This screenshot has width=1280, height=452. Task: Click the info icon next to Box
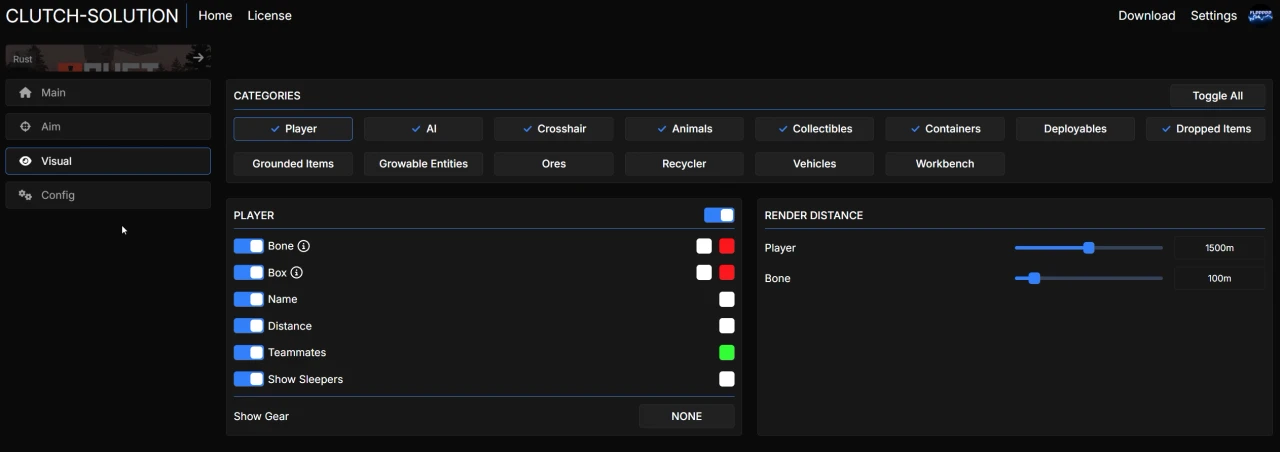point(297,273)
